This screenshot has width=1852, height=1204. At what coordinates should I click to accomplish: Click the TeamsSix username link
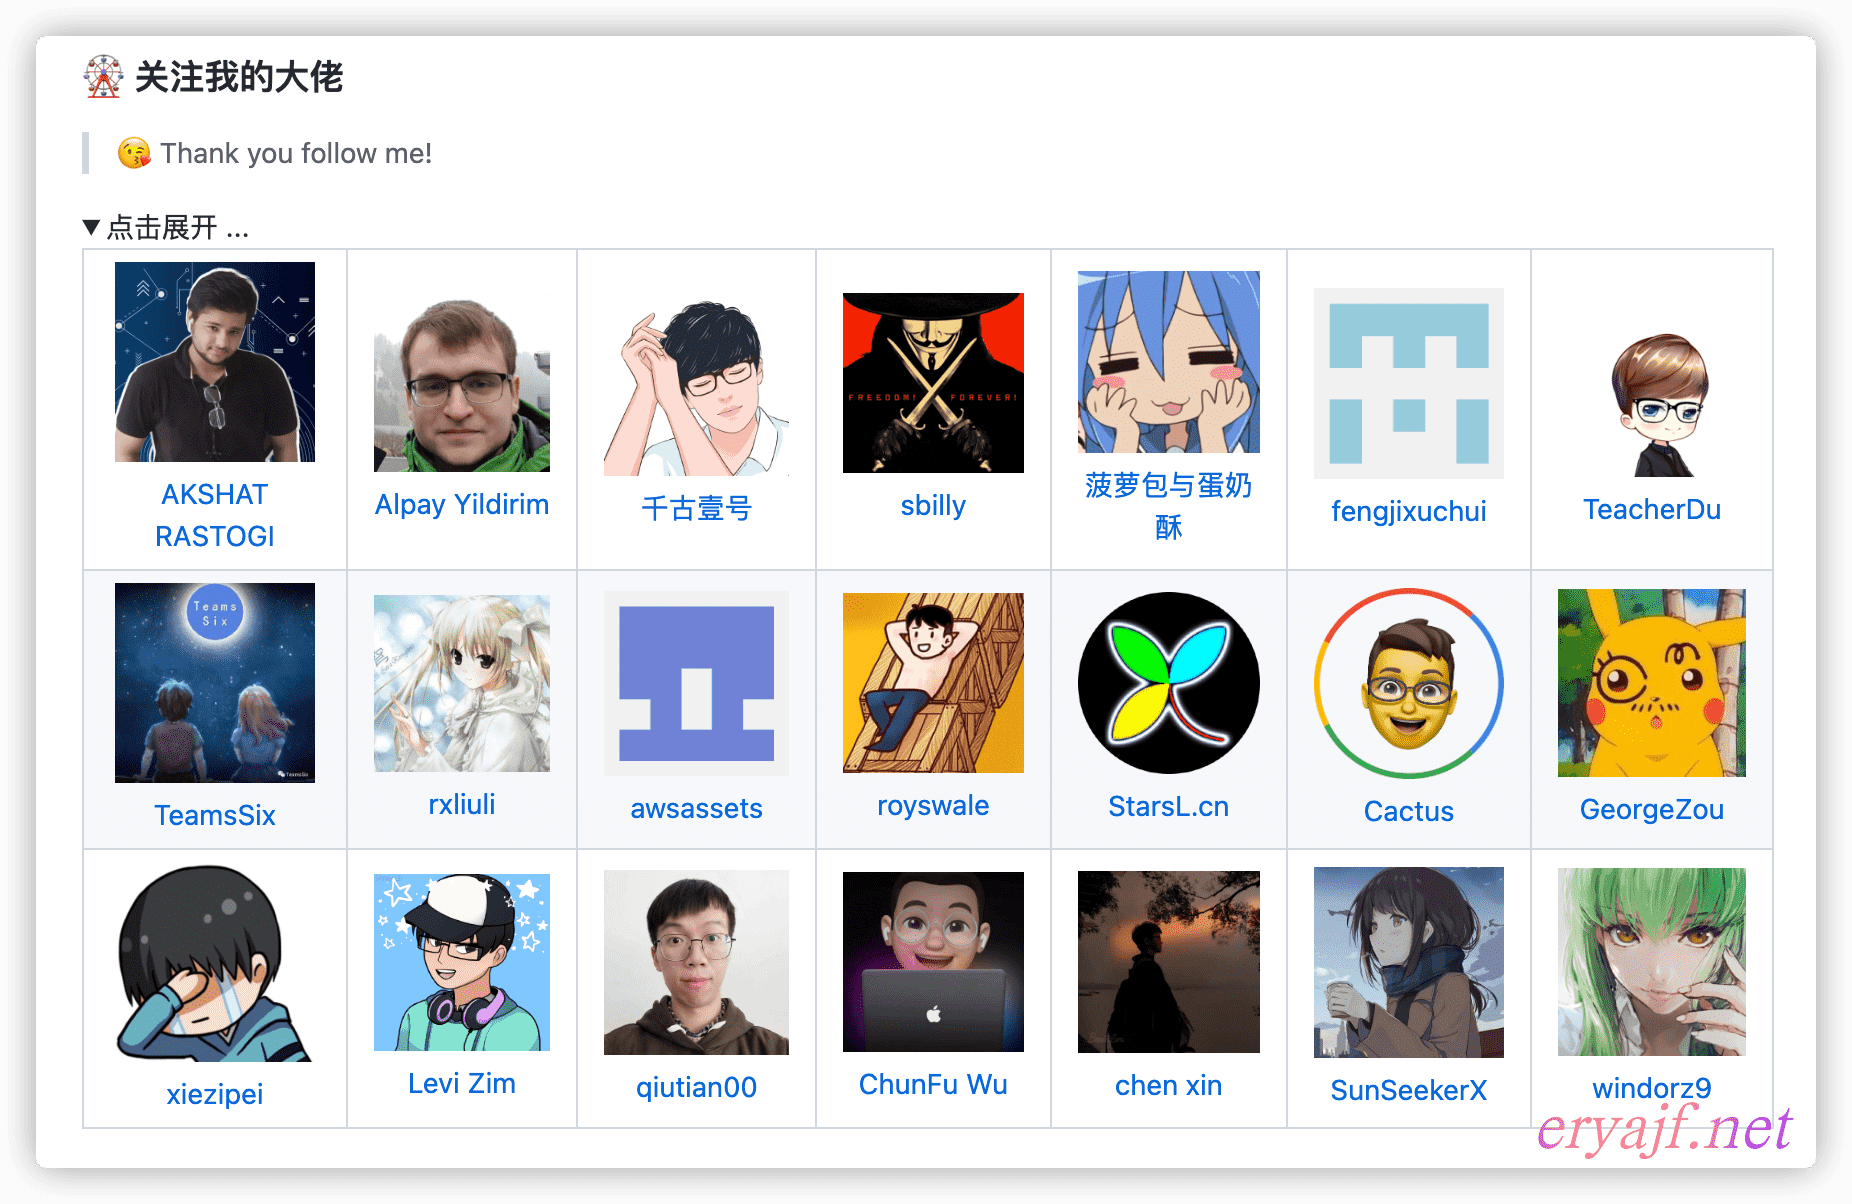pyautogui.click(x=214, y=815)
